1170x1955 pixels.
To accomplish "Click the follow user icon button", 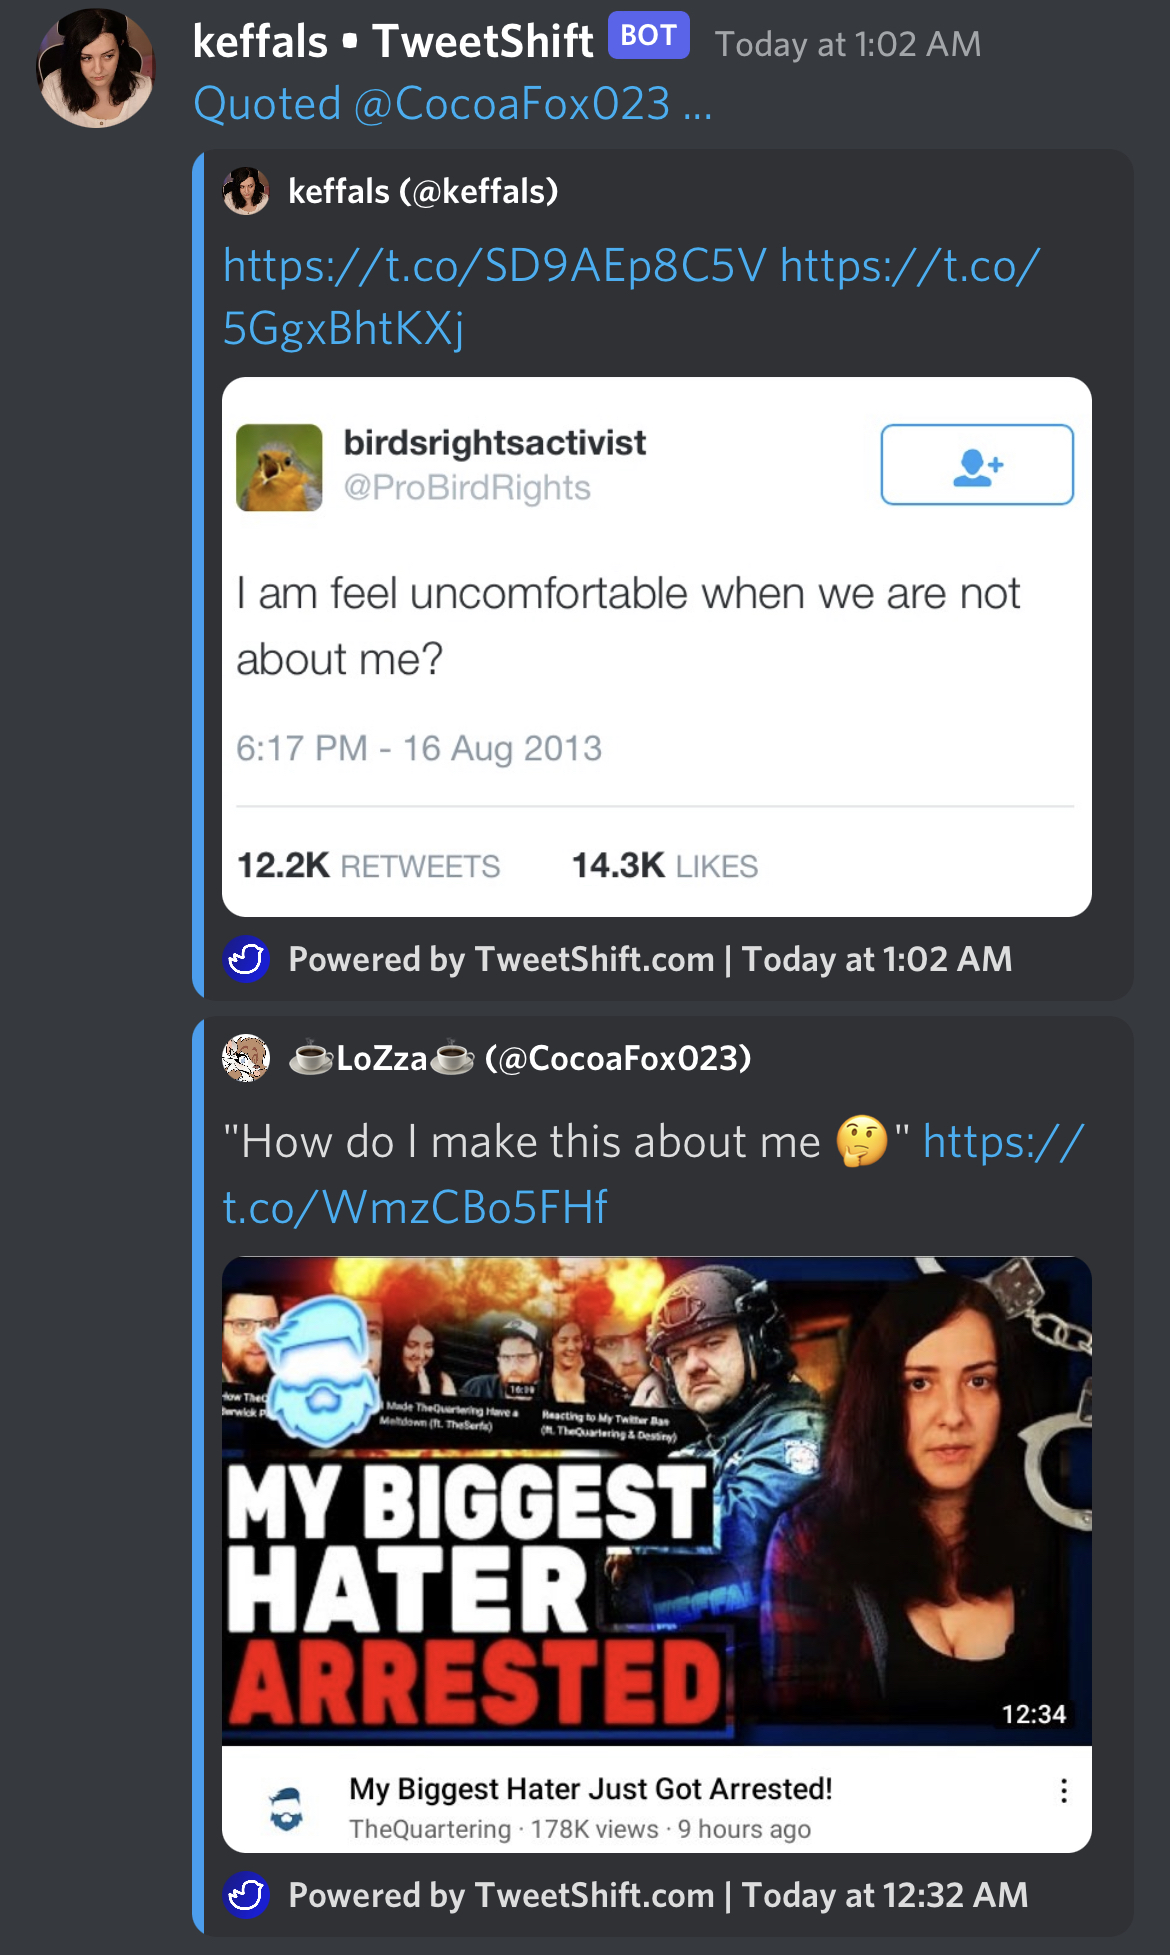I will pyautogui.click(x=977, y=465).
